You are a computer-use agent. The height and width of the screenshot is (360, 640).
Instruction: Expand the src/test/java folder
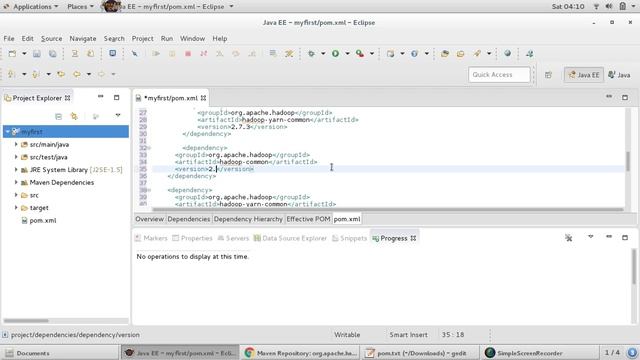pos(16,157)
